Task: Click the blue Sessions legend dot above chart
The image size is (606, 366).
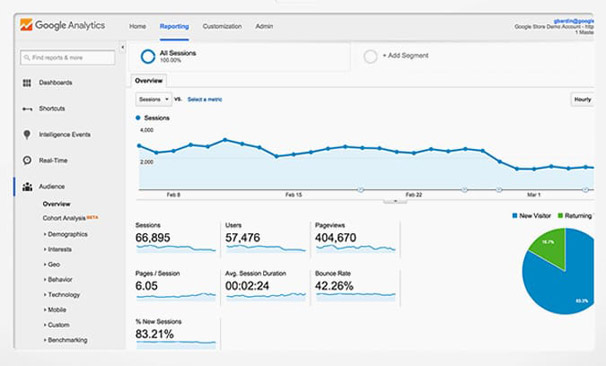Action: [x=138, y=118]
